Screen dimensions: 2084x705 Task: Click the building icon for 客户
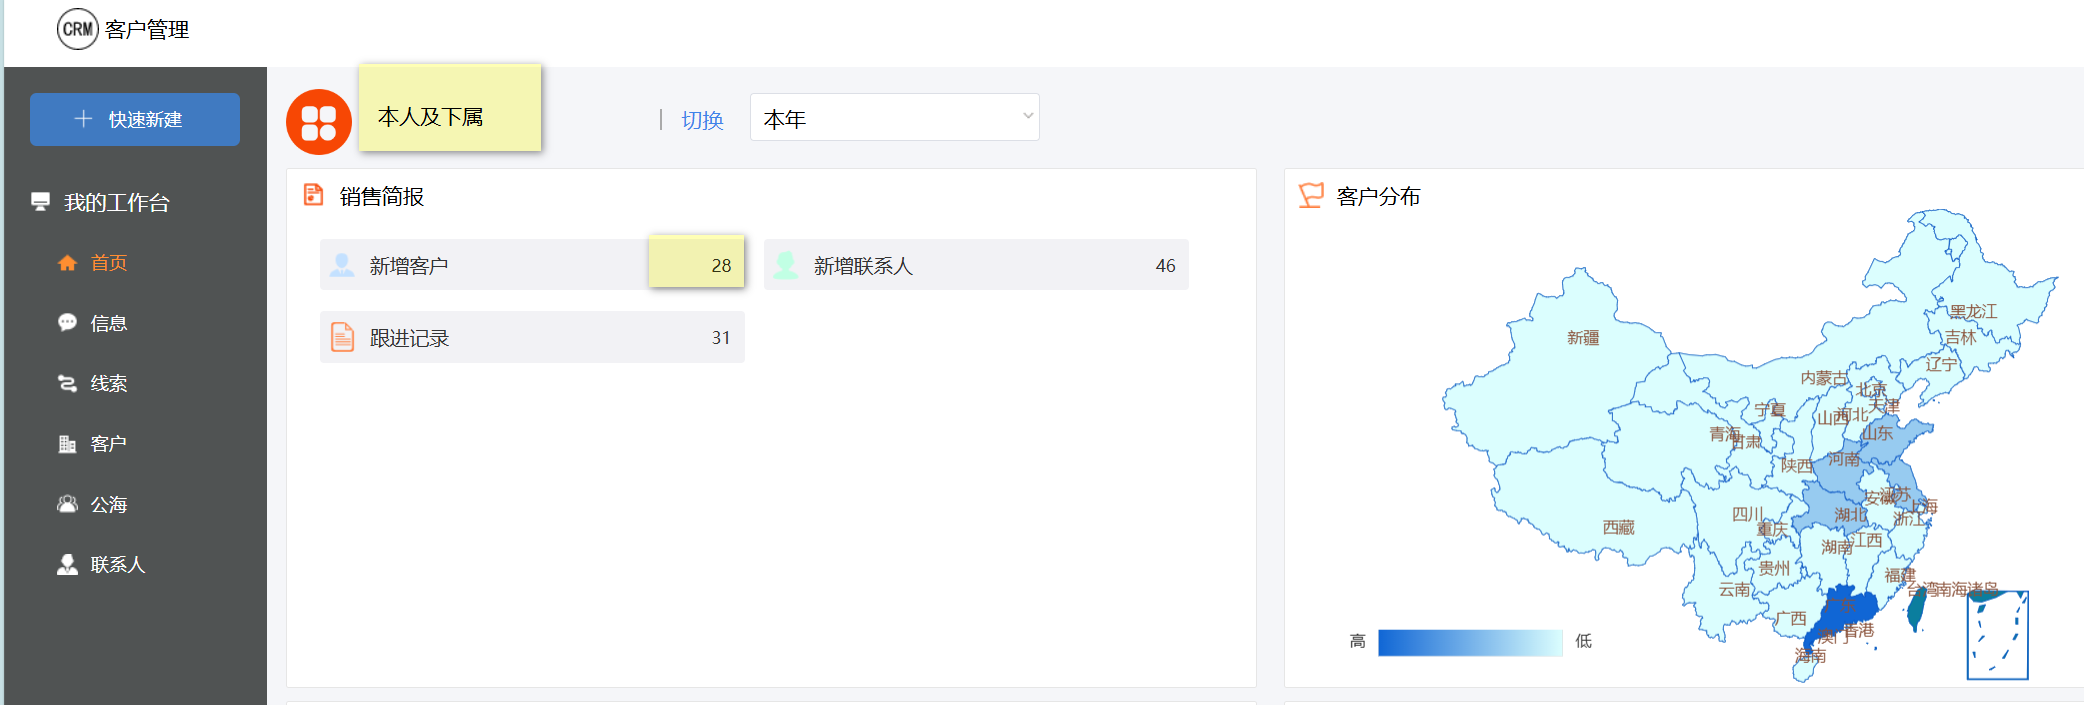click(x=67, y=444)
